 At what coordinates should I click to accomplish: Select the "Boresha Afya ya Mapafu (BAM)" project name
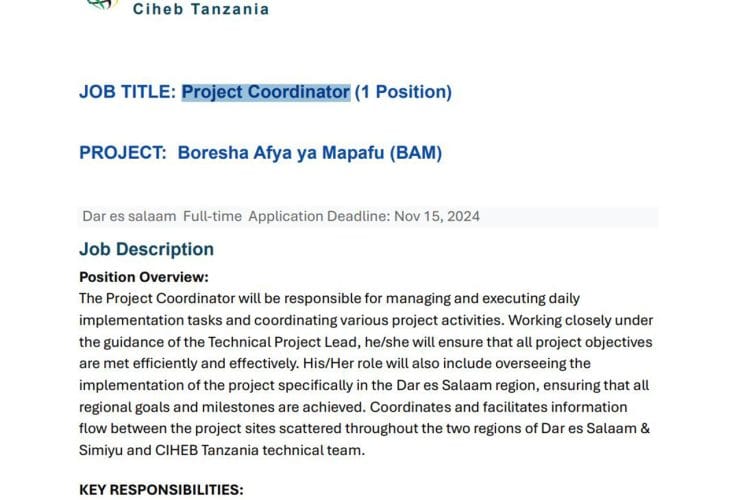[x=309, y=153]
